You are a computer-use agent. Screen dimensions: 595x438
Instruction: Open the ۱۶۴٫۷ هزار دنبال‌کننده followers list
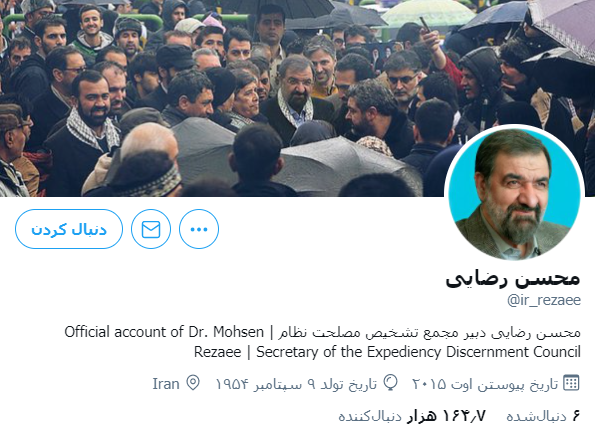pos(412,416)
